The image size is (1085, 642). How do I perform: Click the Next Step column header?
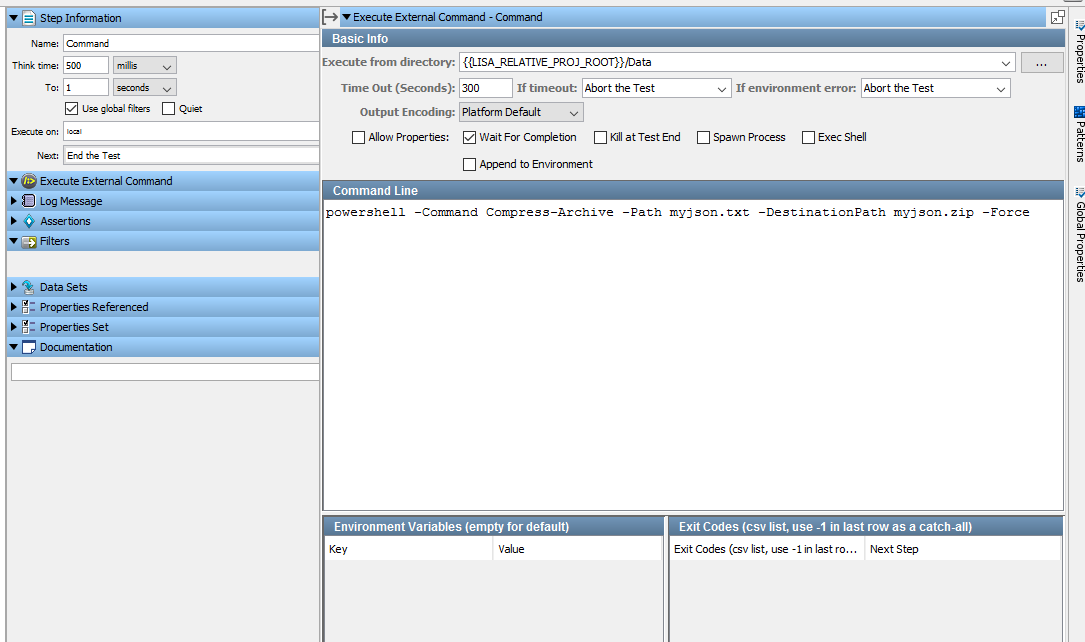(963, 549)
